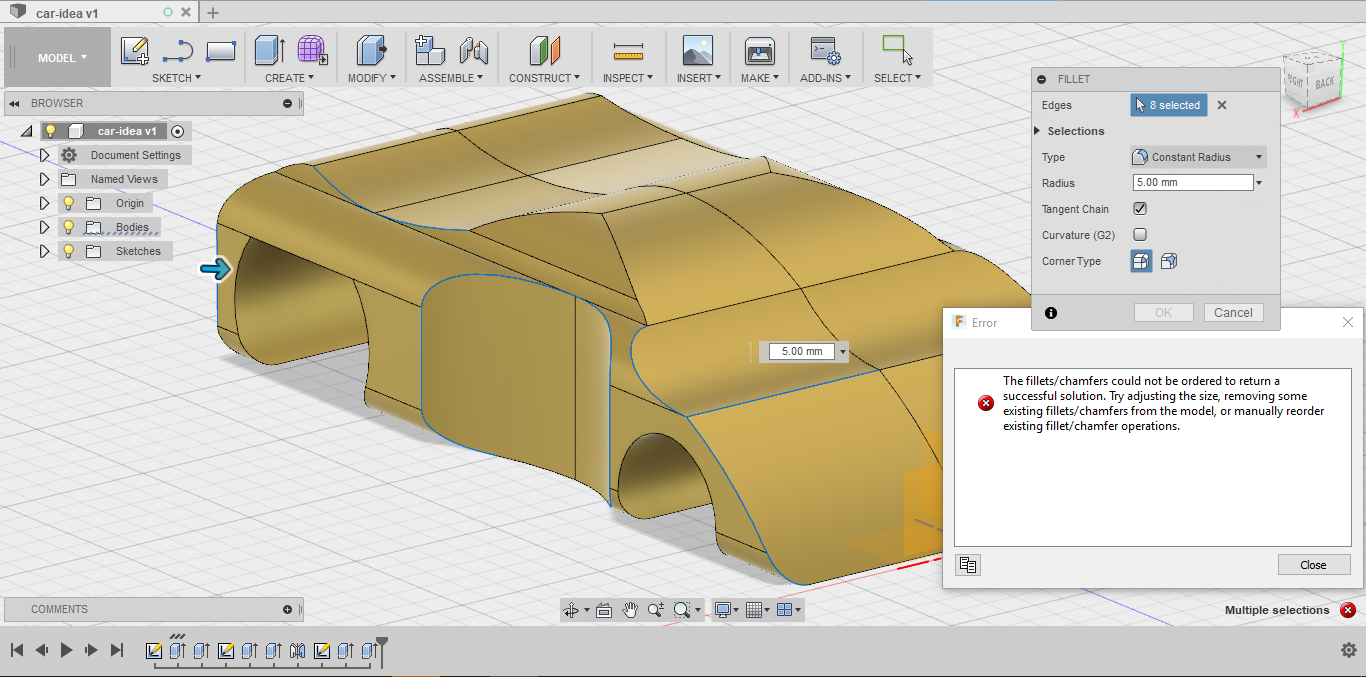
Task: Expand the Document Settings tree node
Action: click(44, 155)
